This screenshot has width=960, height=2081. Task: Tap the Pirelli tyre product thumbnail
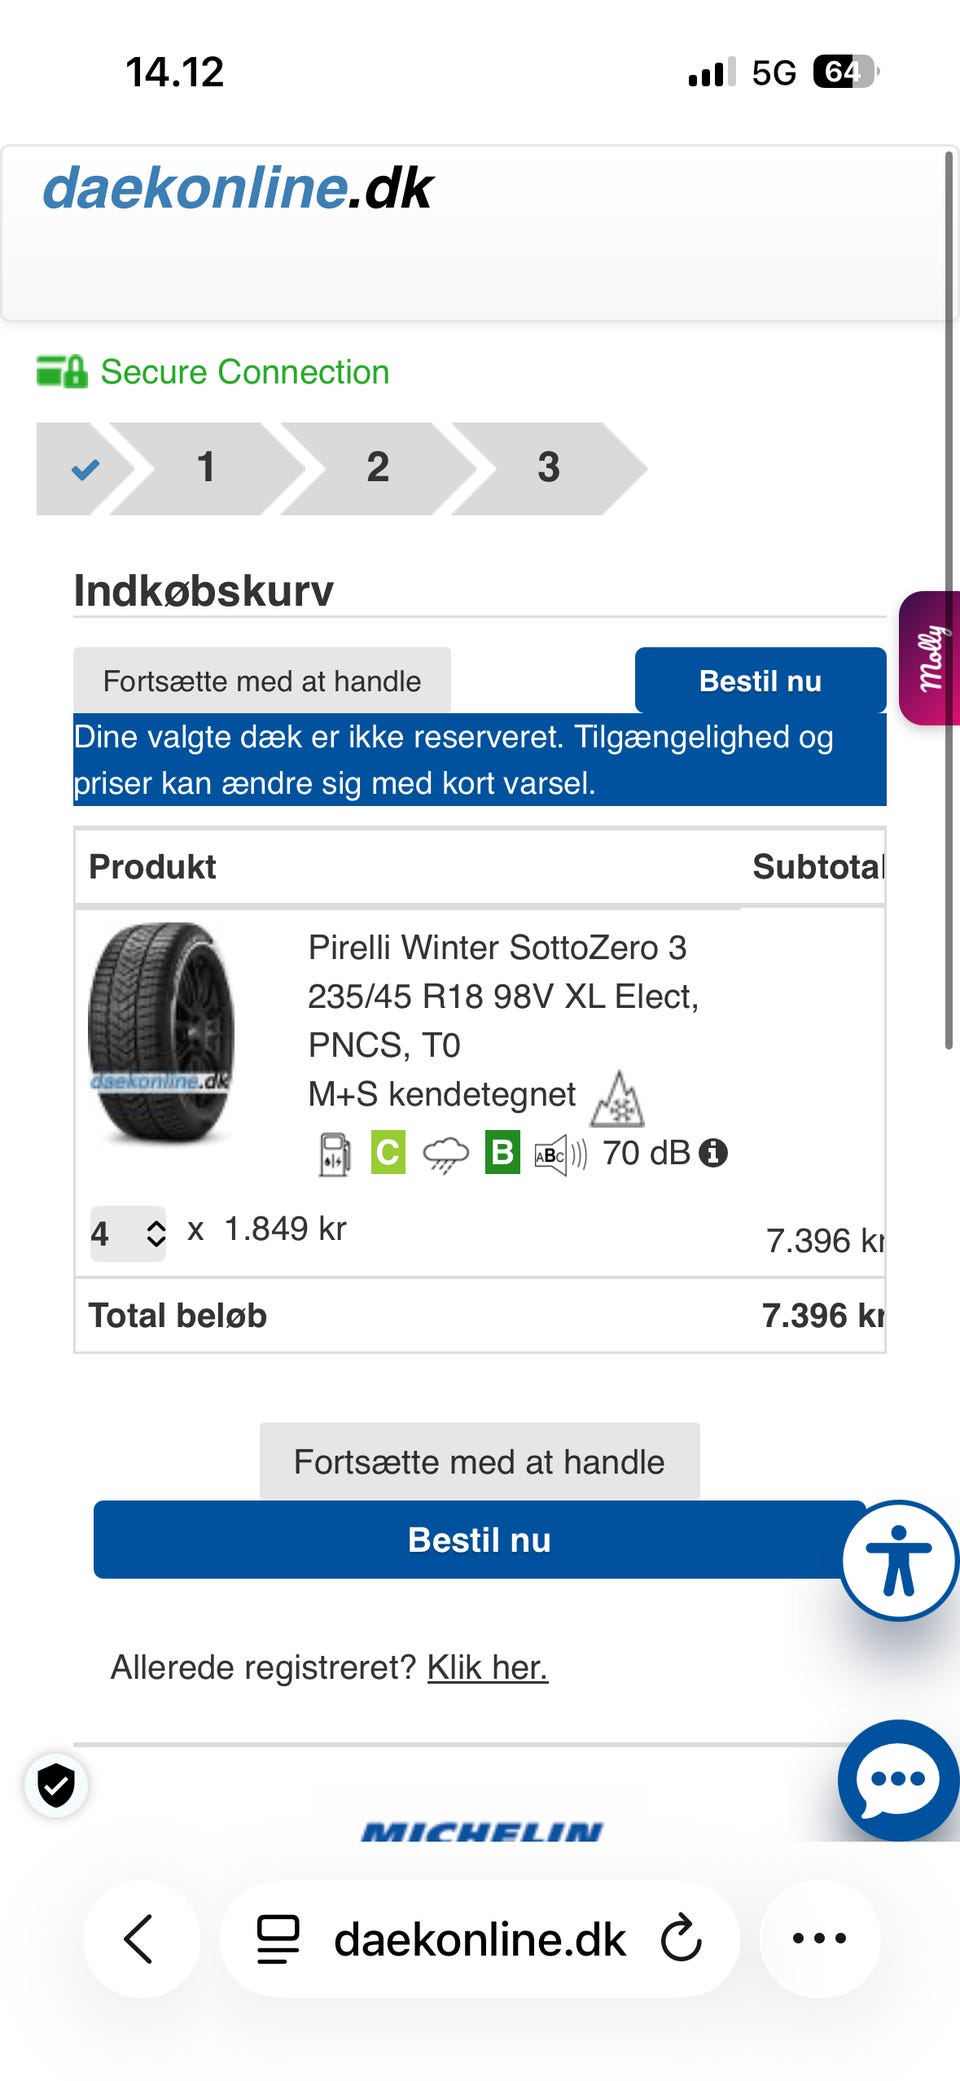(161, 1033)
